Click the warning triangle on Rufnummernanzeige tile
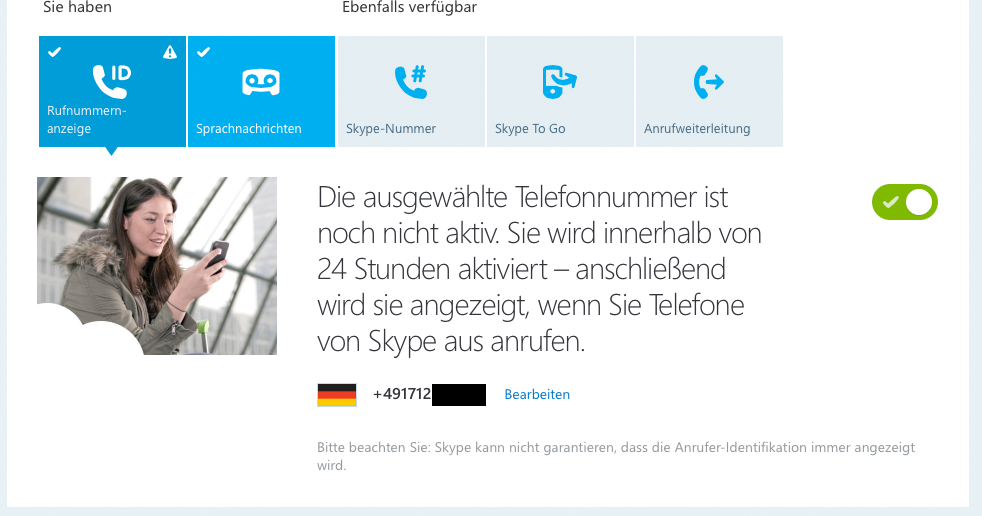 [170, 52]
